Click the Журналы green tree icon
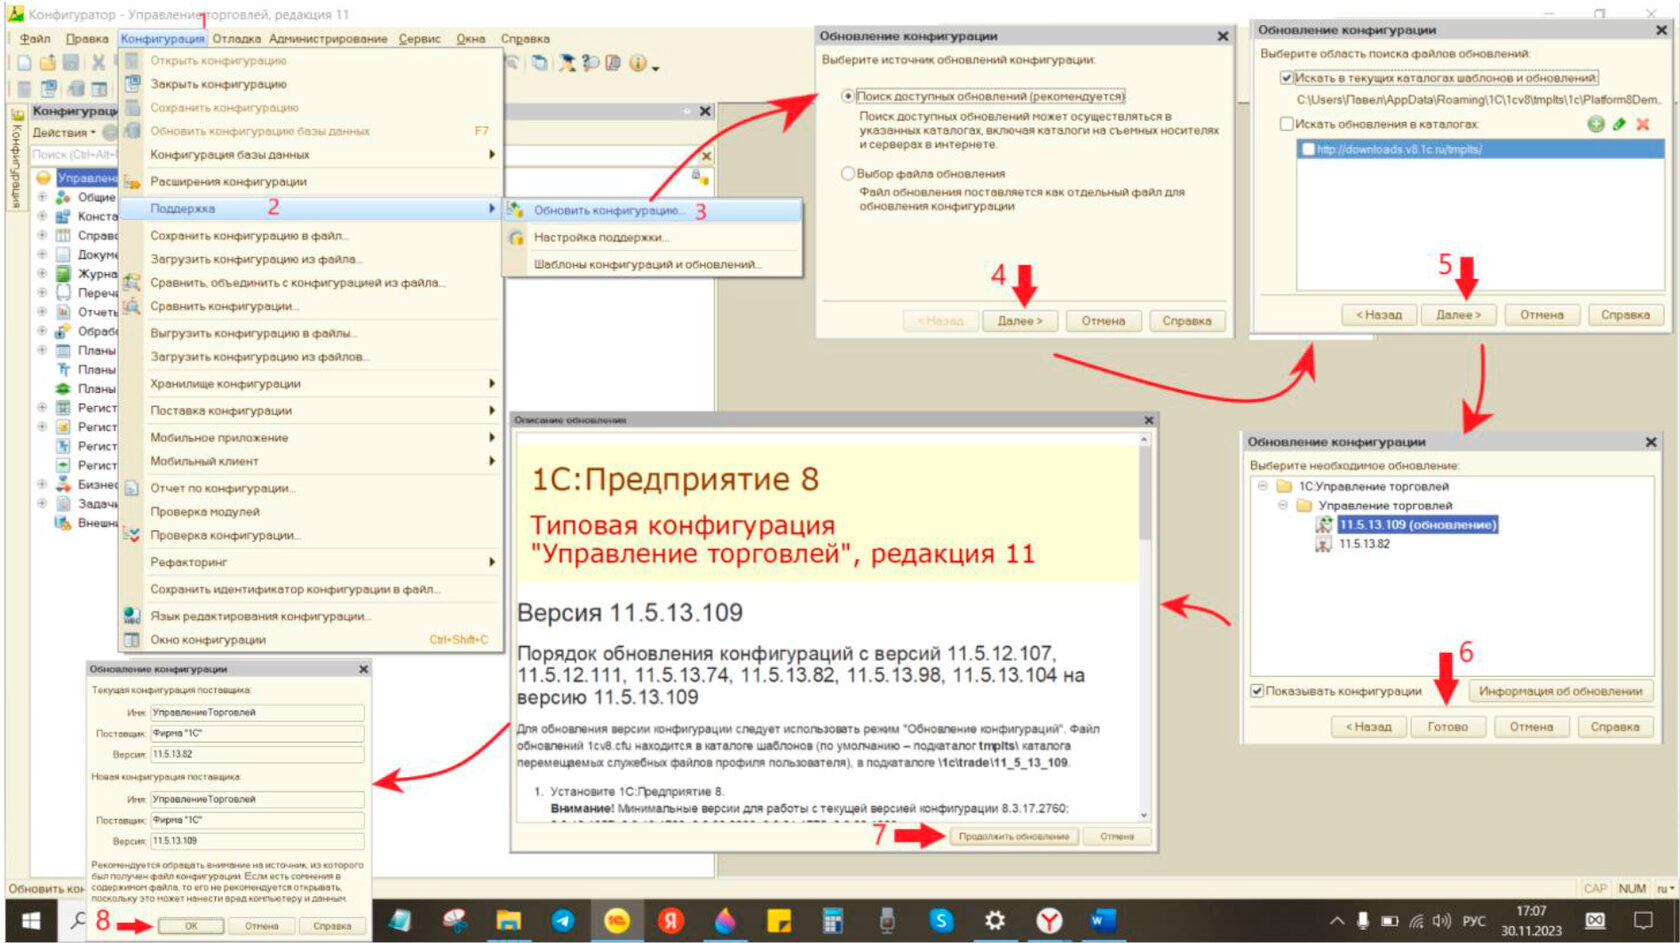1680x943 pixels. [63, 274]
